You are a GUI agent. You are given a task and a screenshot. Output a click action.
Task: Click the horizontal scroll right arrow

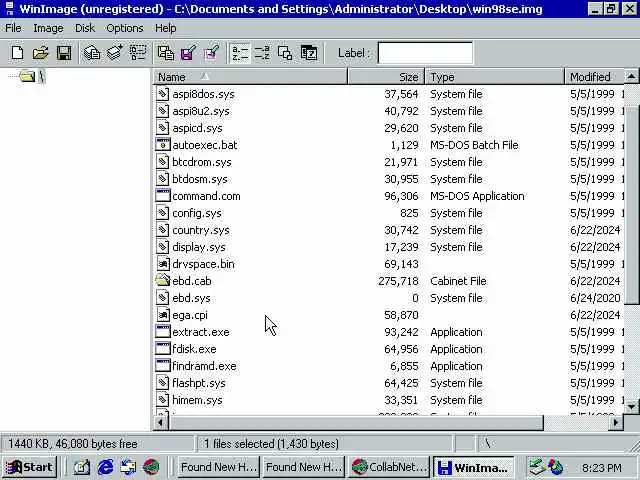[616, 422]
